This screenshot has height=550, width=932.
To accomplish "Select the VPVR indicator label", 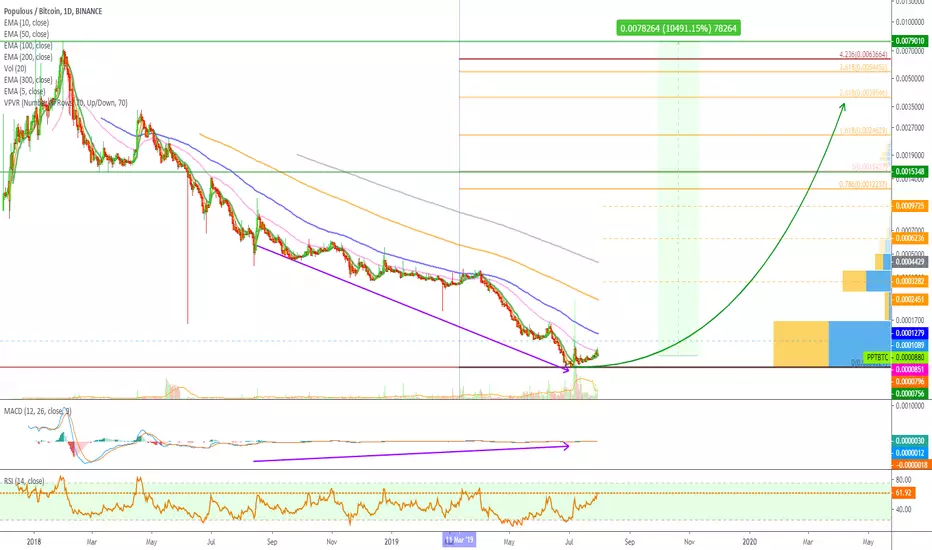I will 65,103.
